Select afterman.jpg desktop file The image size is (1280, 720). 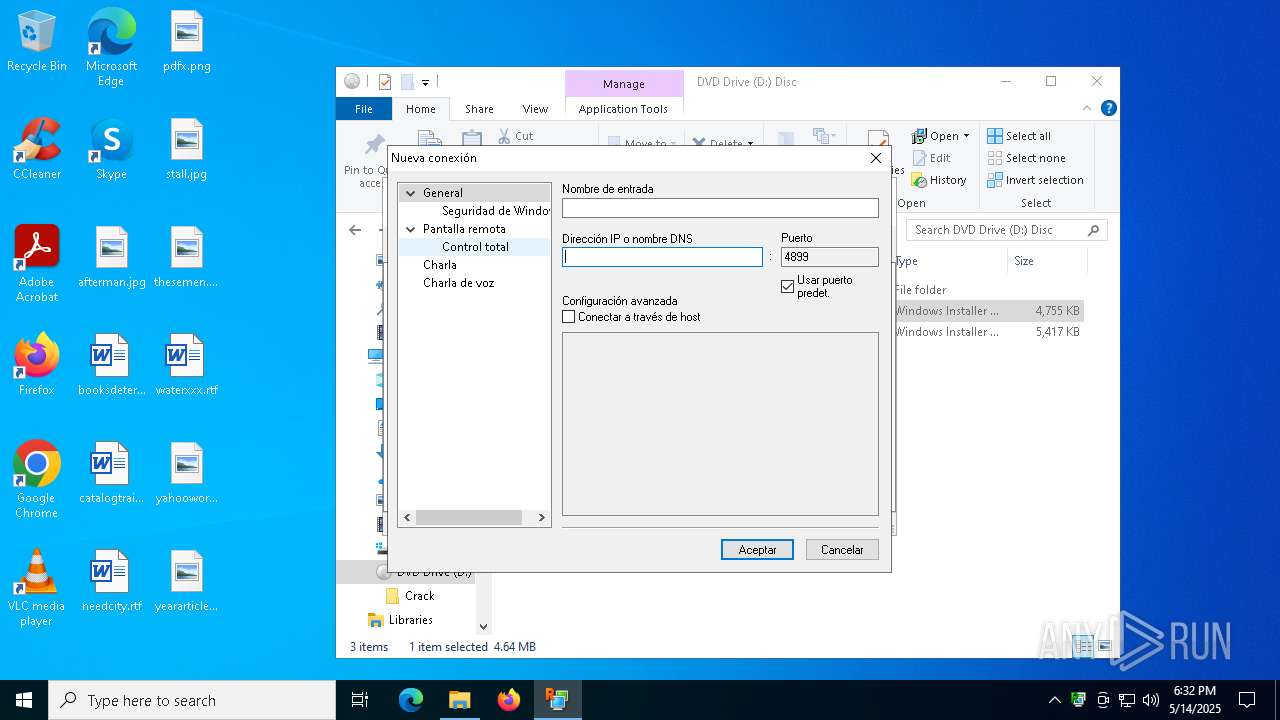(x=111, y=258)
